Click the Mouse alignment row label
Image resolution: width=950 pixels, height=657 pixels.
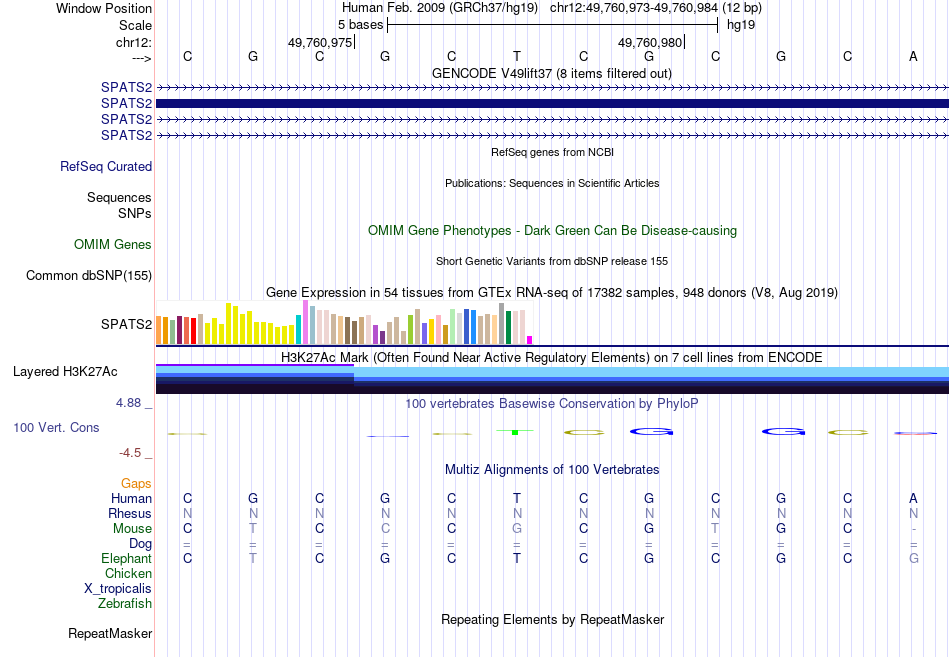(132, 529)
